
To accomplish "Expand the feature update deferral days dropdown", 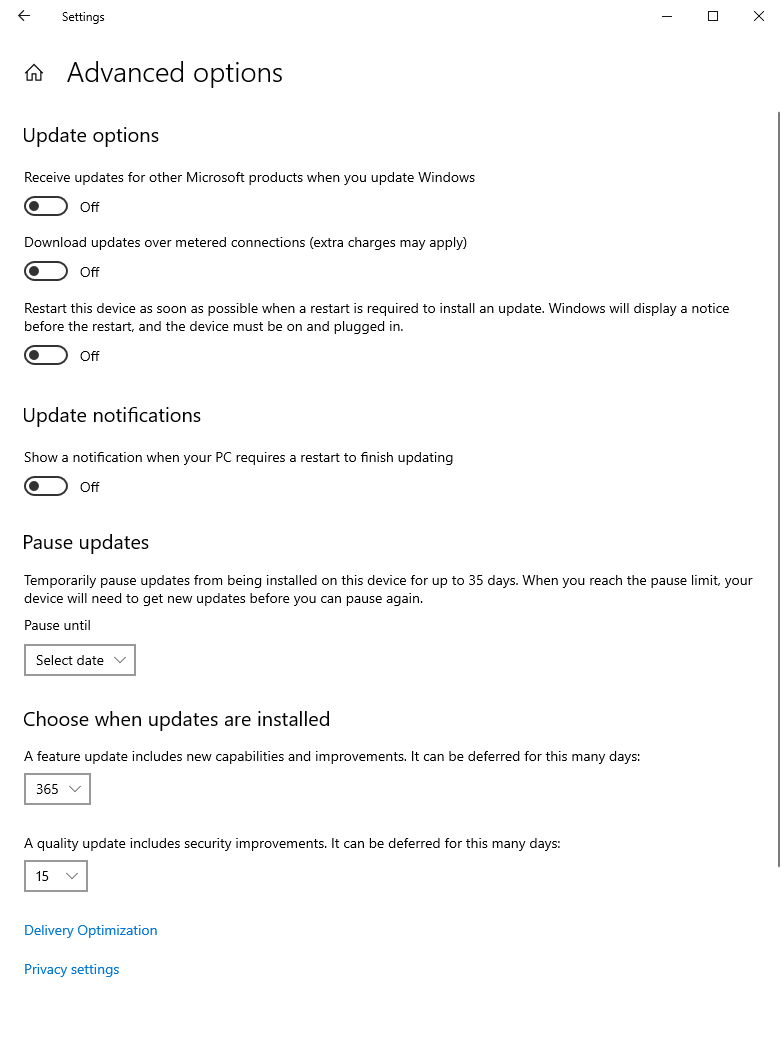I will click(x=58, y=789).
